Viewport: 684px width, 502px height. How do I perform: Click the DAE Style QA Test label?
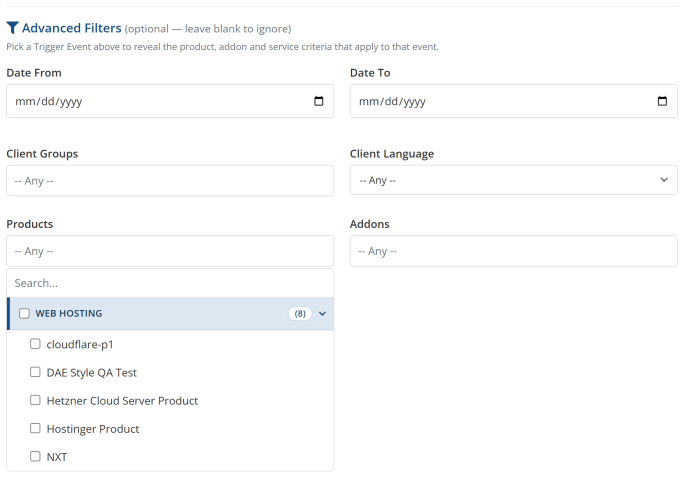(92, 372)
